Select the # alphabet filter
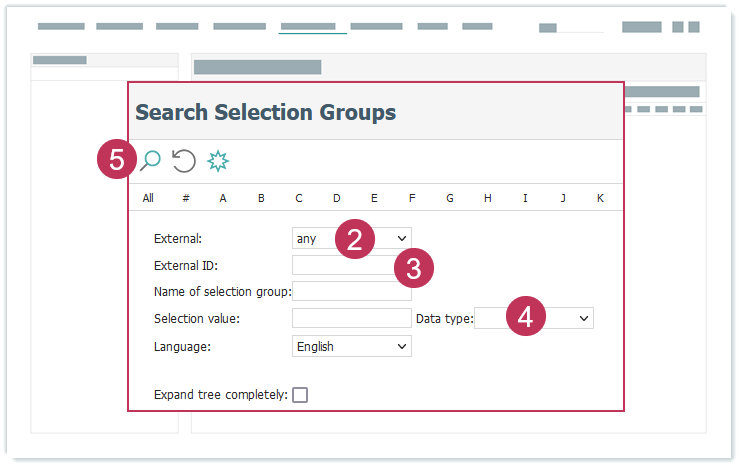The image size is (741, 468). pos(186,198)
